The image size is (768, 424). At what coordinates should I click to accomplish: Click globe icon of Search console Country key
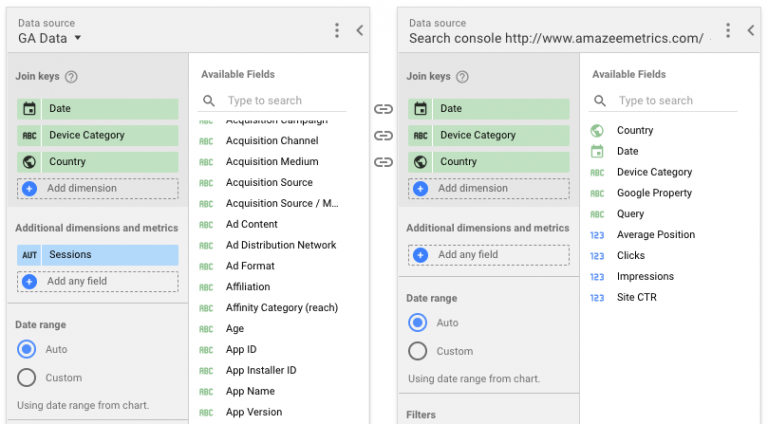421,162
